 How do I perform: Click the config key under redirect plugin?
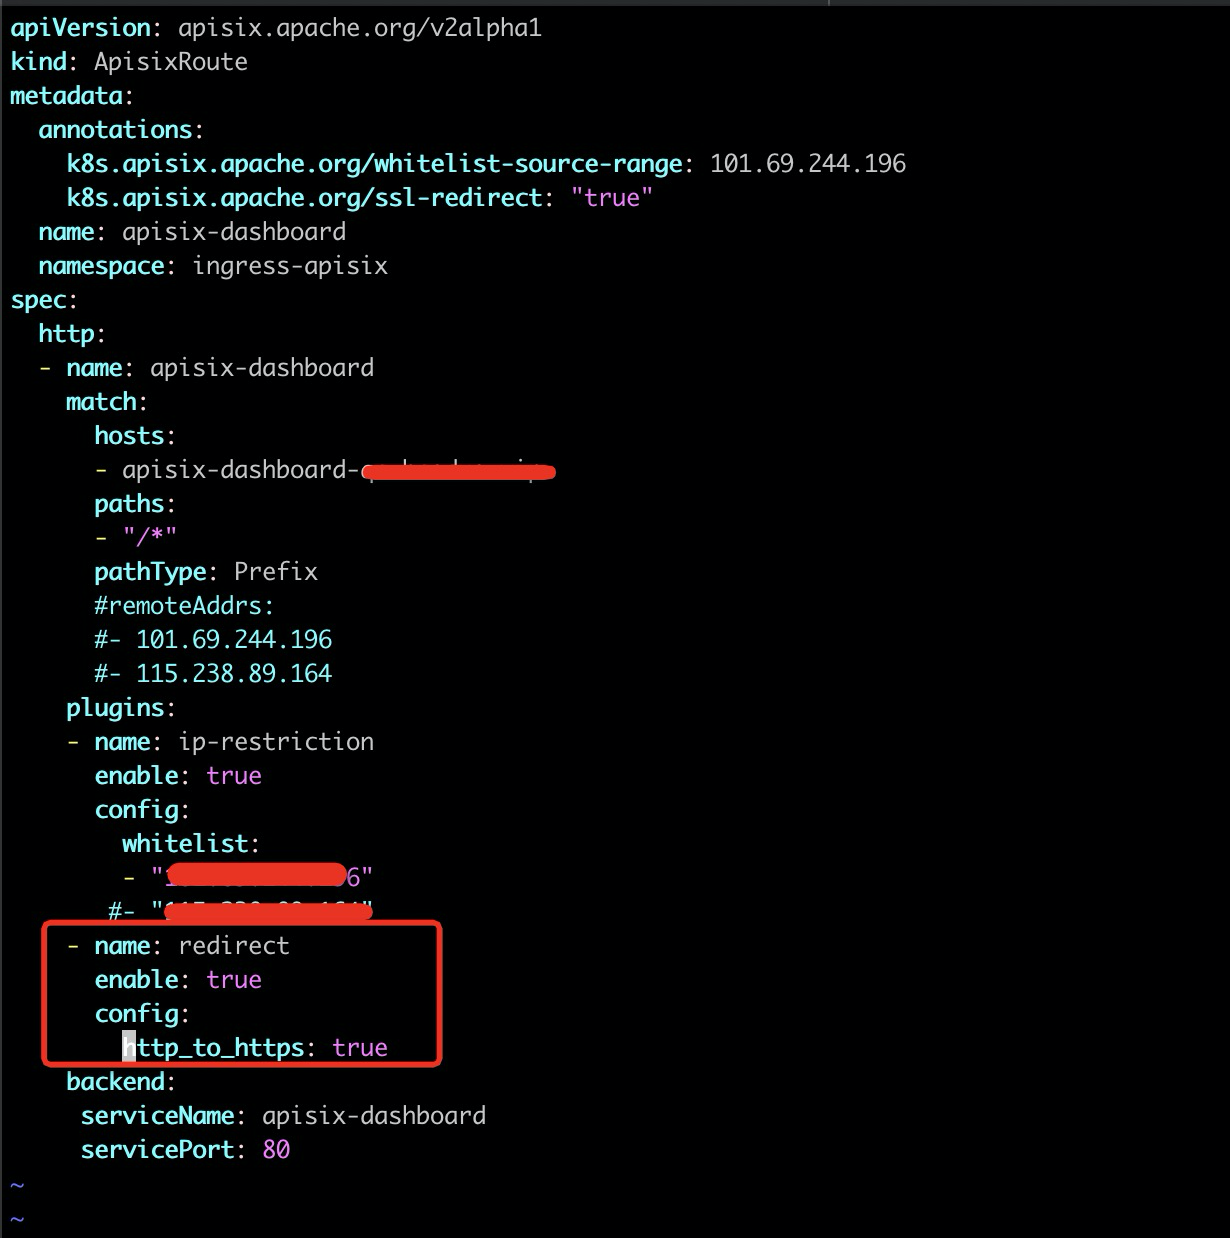[x=136, y=1014]
